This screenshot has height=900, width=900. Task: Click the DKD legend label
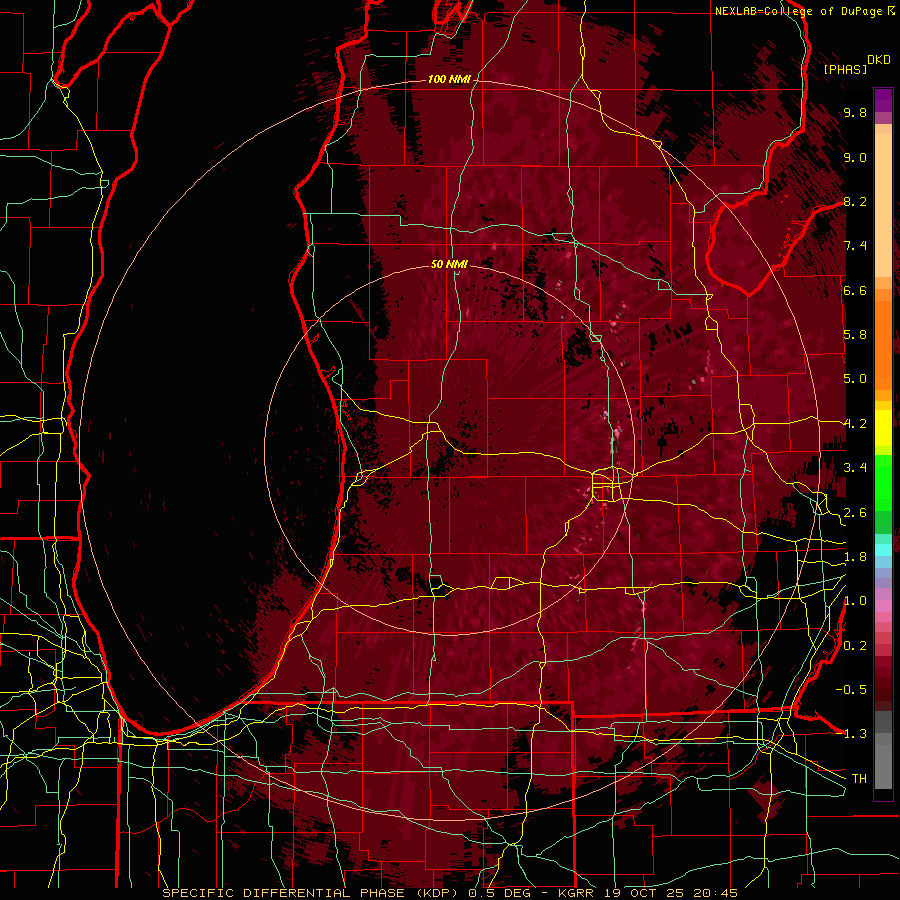pyautogui.click(x=879, y=60)
